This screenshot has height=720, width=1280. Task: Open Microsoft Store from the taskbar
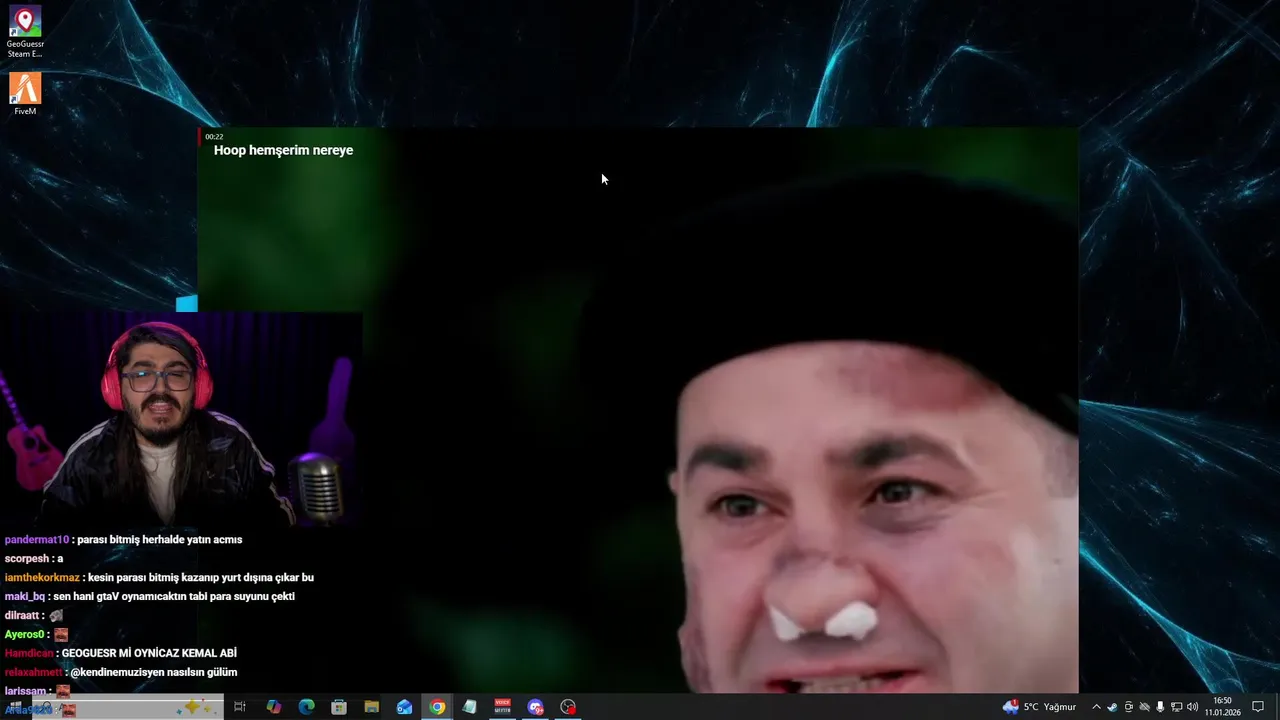click(x=339, y=707)
